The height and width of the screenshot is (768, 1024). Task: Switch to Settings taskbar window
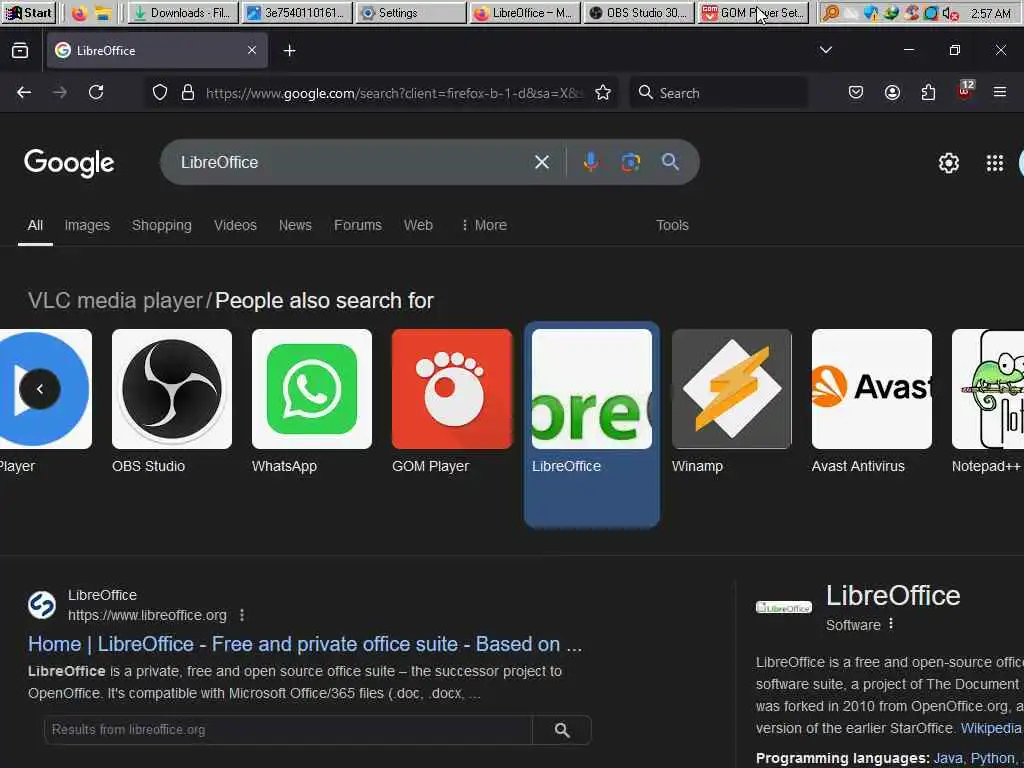click(410, 12)
